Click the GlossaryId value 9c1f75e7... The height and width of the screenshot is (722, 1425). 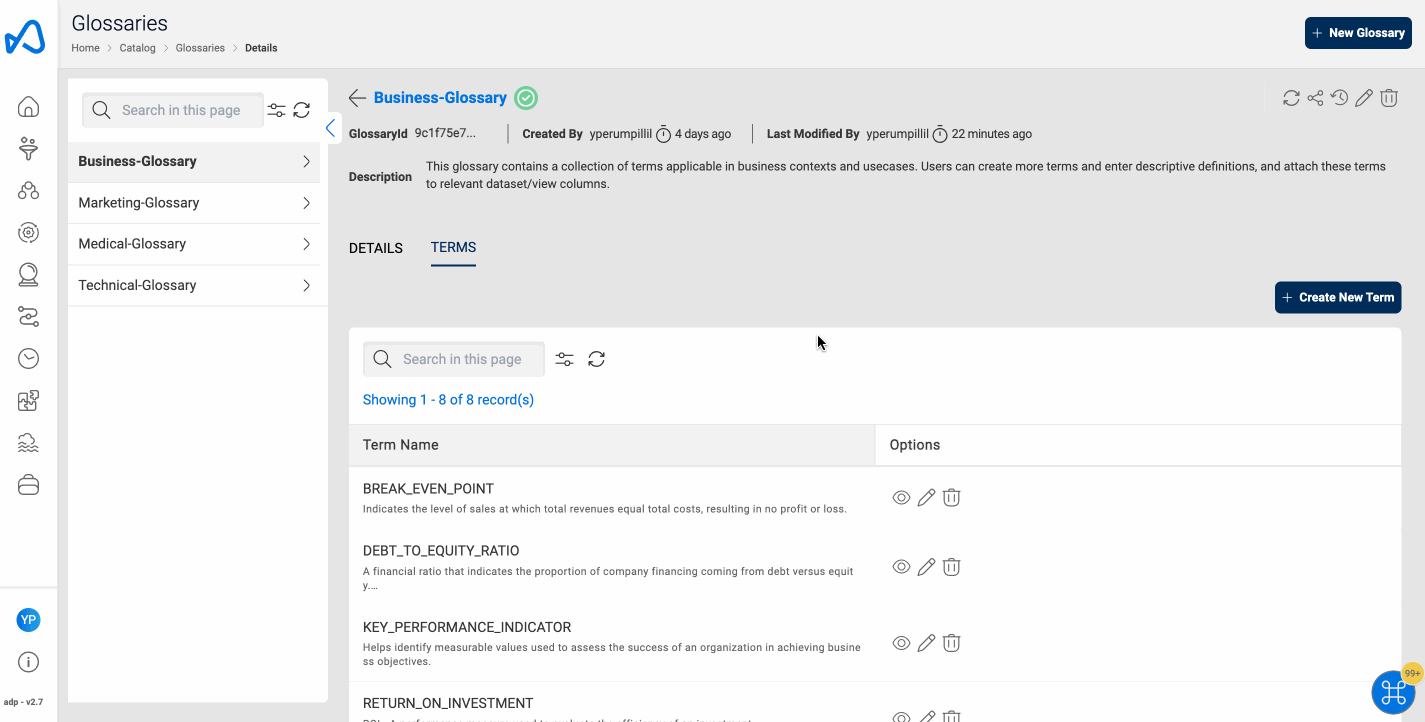point(445,133)
